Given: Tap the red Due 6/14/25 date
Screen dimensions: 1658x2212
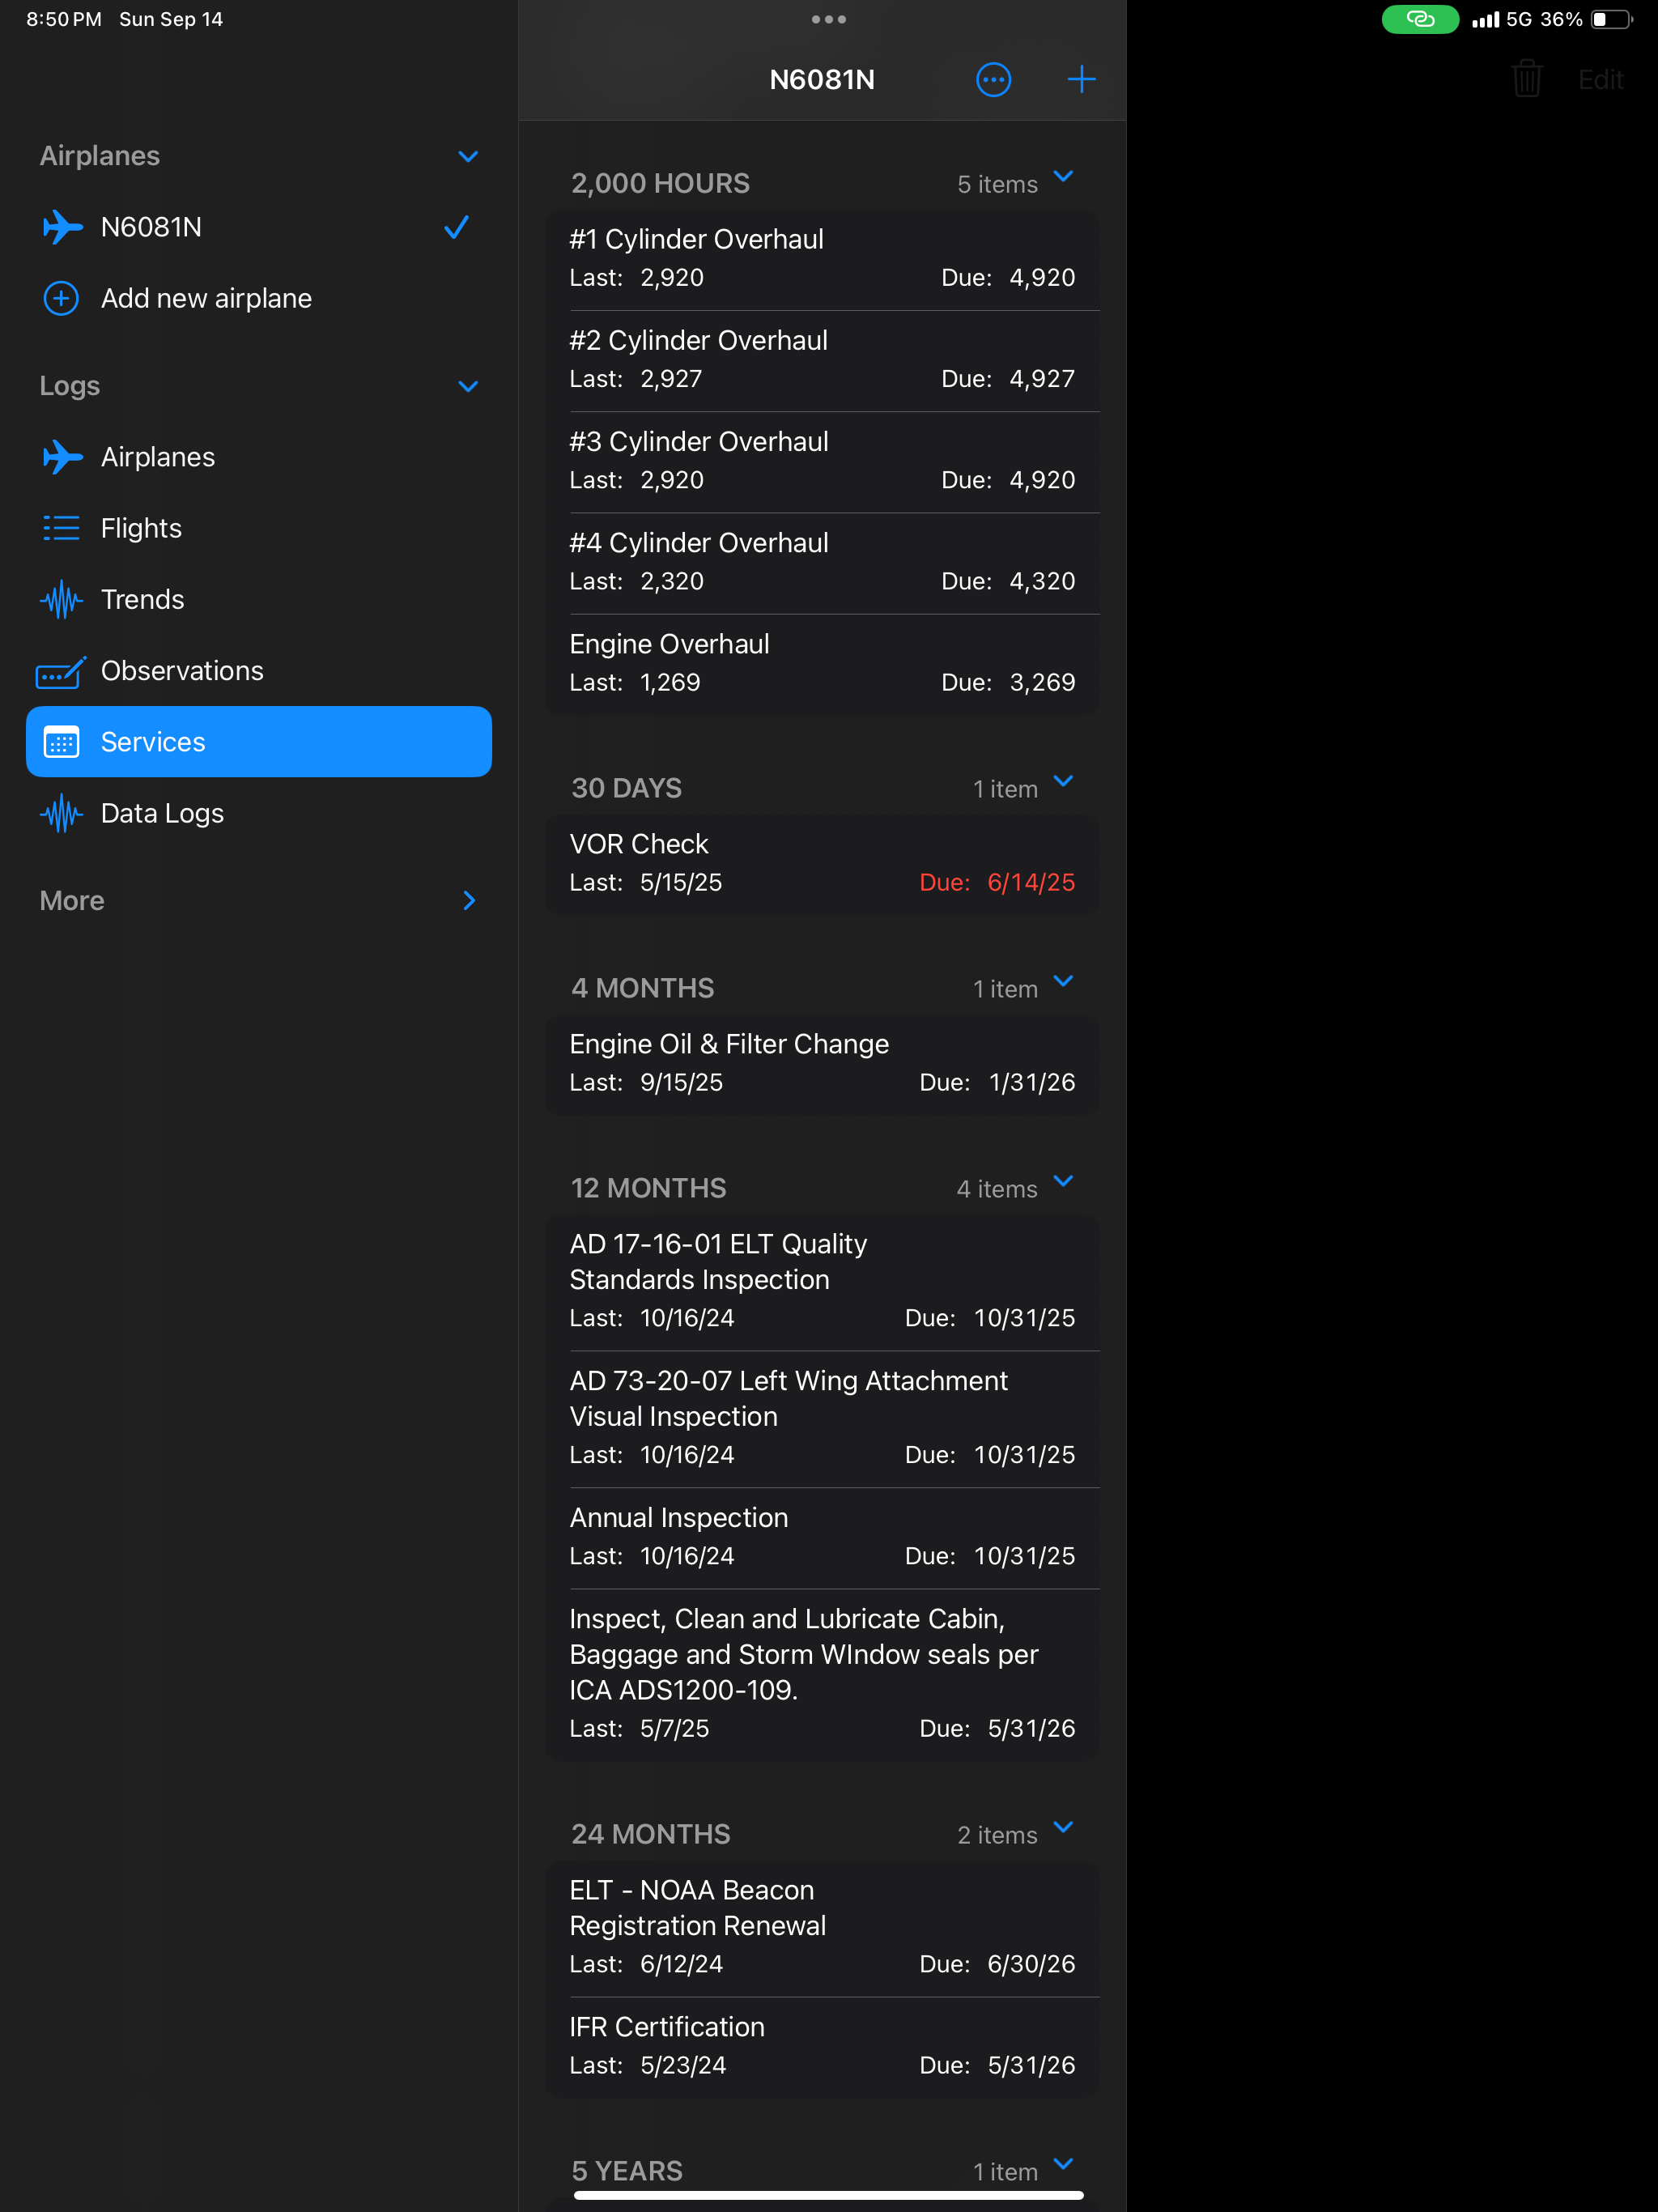Looking at the screenshot, I should (x=997, y=883).
